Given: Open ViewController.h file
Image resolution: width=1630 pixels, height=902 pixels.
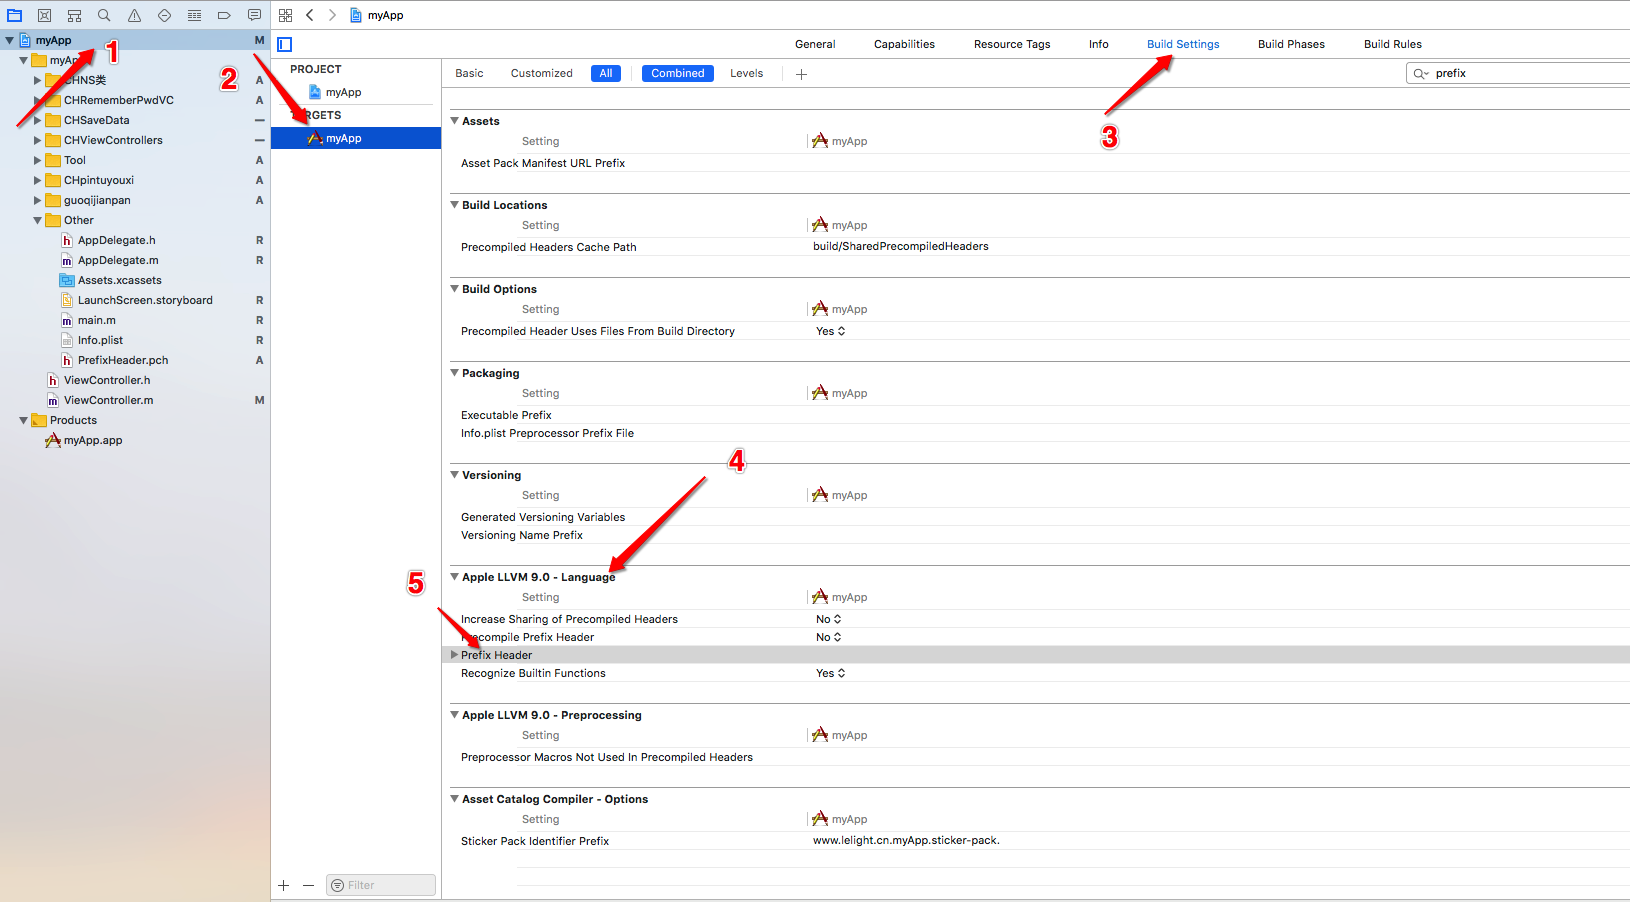Looking at the screenshot, I should [x=98, y=380].
